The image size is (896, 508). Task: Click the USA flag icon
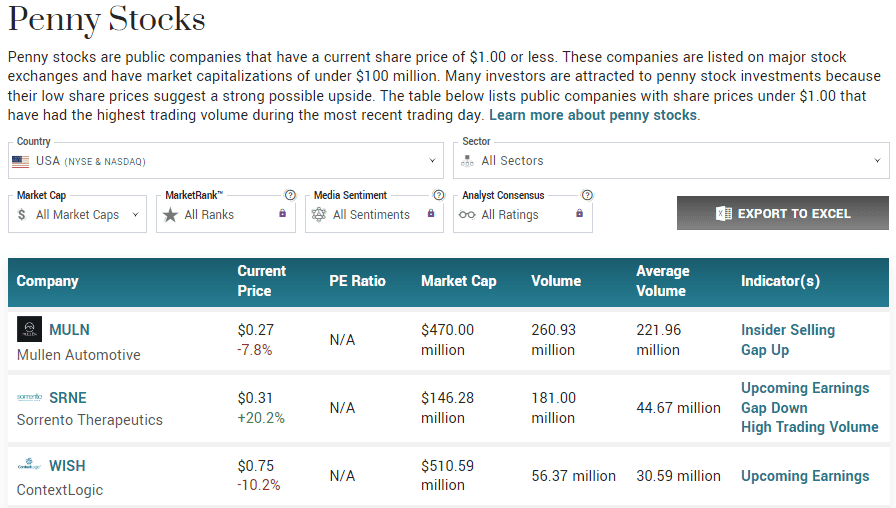21,162
